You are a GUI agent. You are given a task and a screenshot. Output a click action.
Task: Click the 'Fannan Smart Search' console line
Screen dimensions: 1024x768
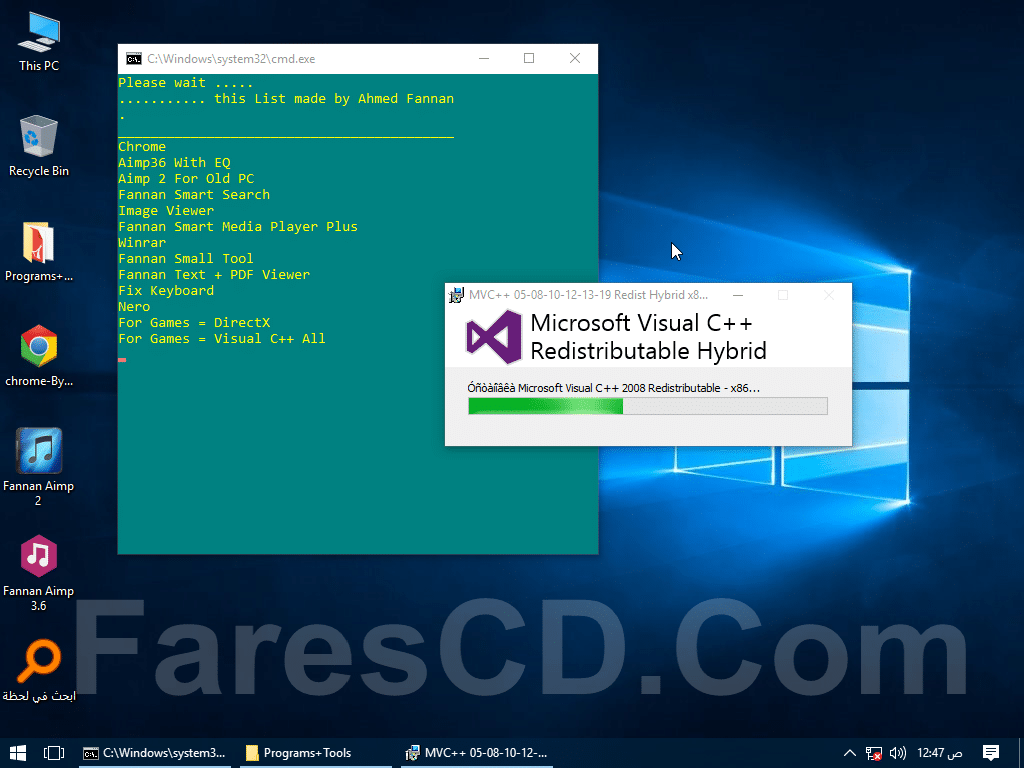(x=194, y=195)
